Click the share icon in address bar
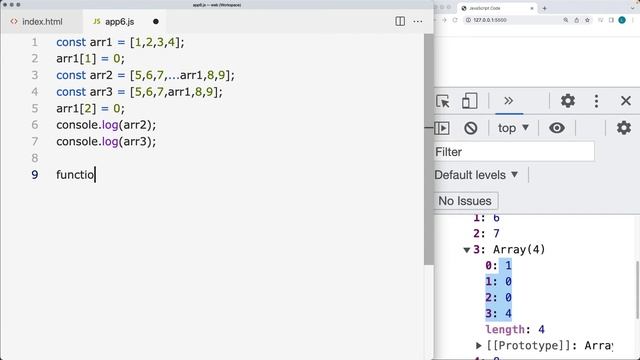 pyautogui.click(x=576, y=20)
